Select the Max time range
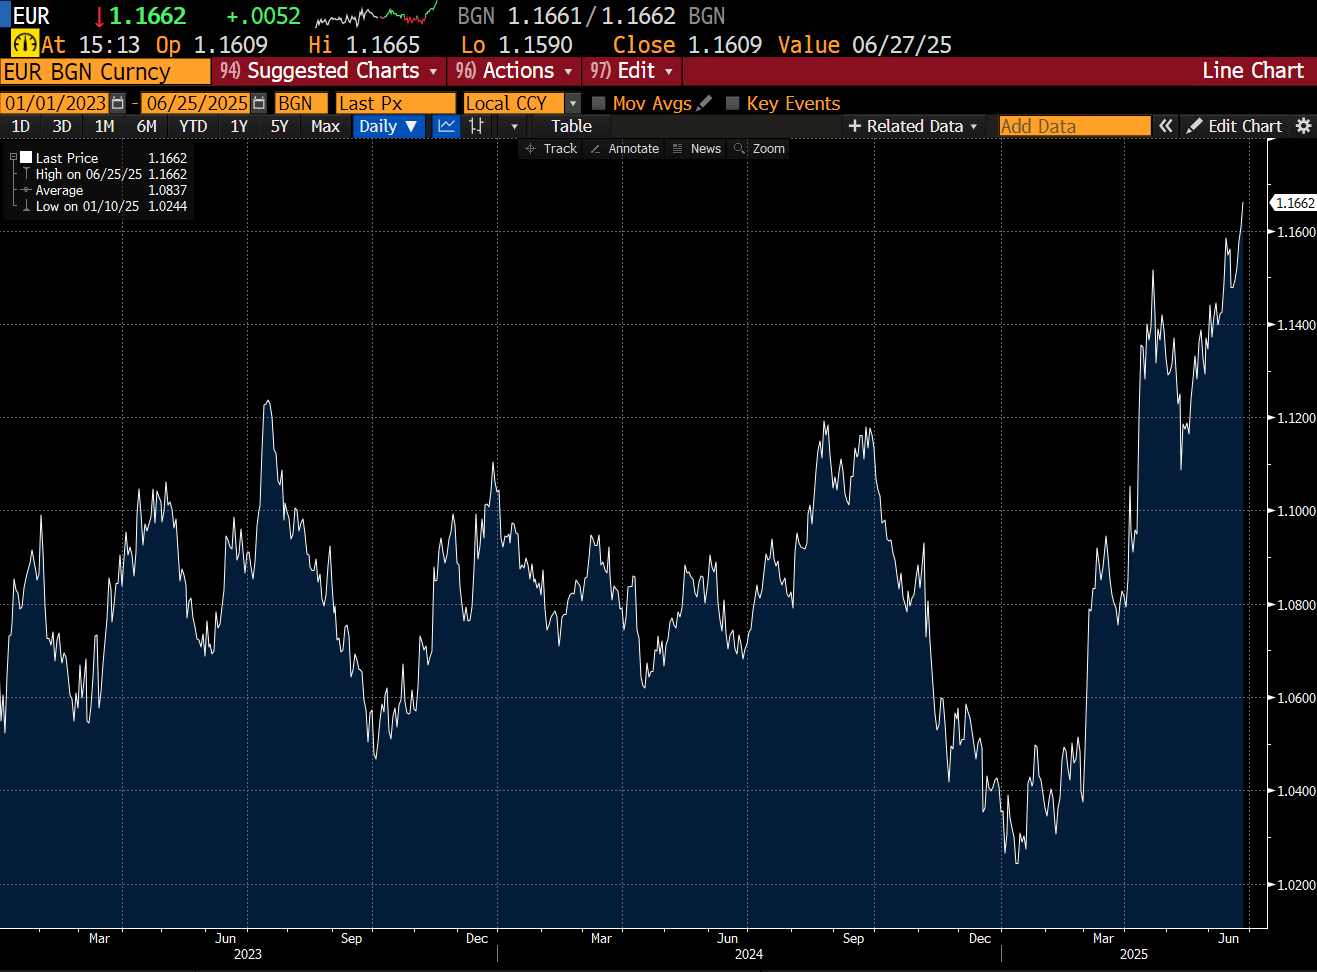The image size is (1317, 972). (325, 126)
